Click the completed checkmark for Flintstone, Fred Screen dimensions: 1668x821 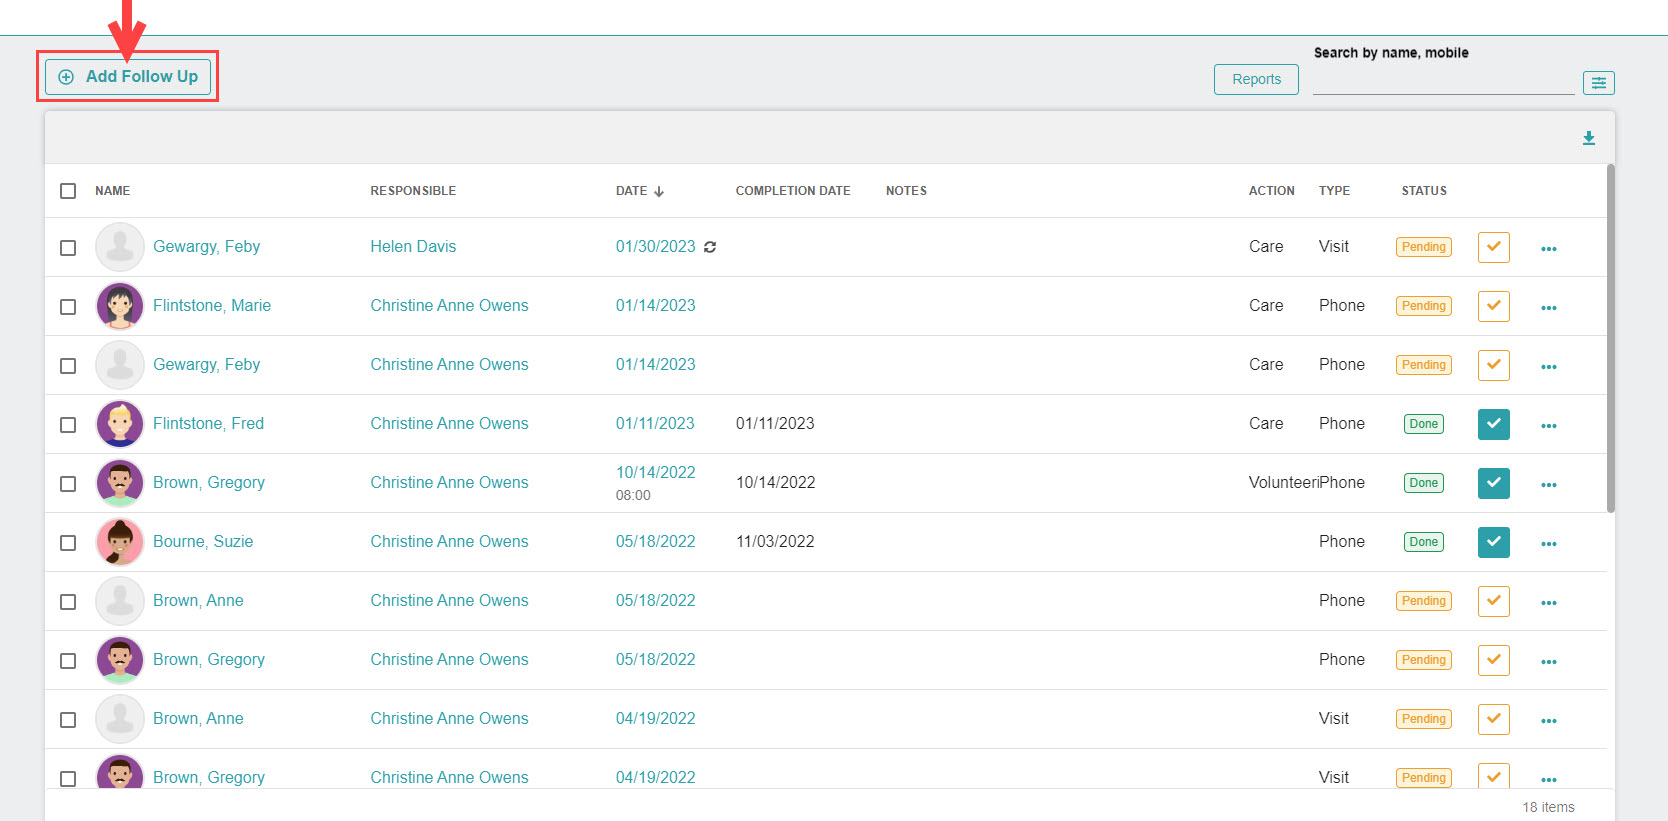[x=1493, y=424]
